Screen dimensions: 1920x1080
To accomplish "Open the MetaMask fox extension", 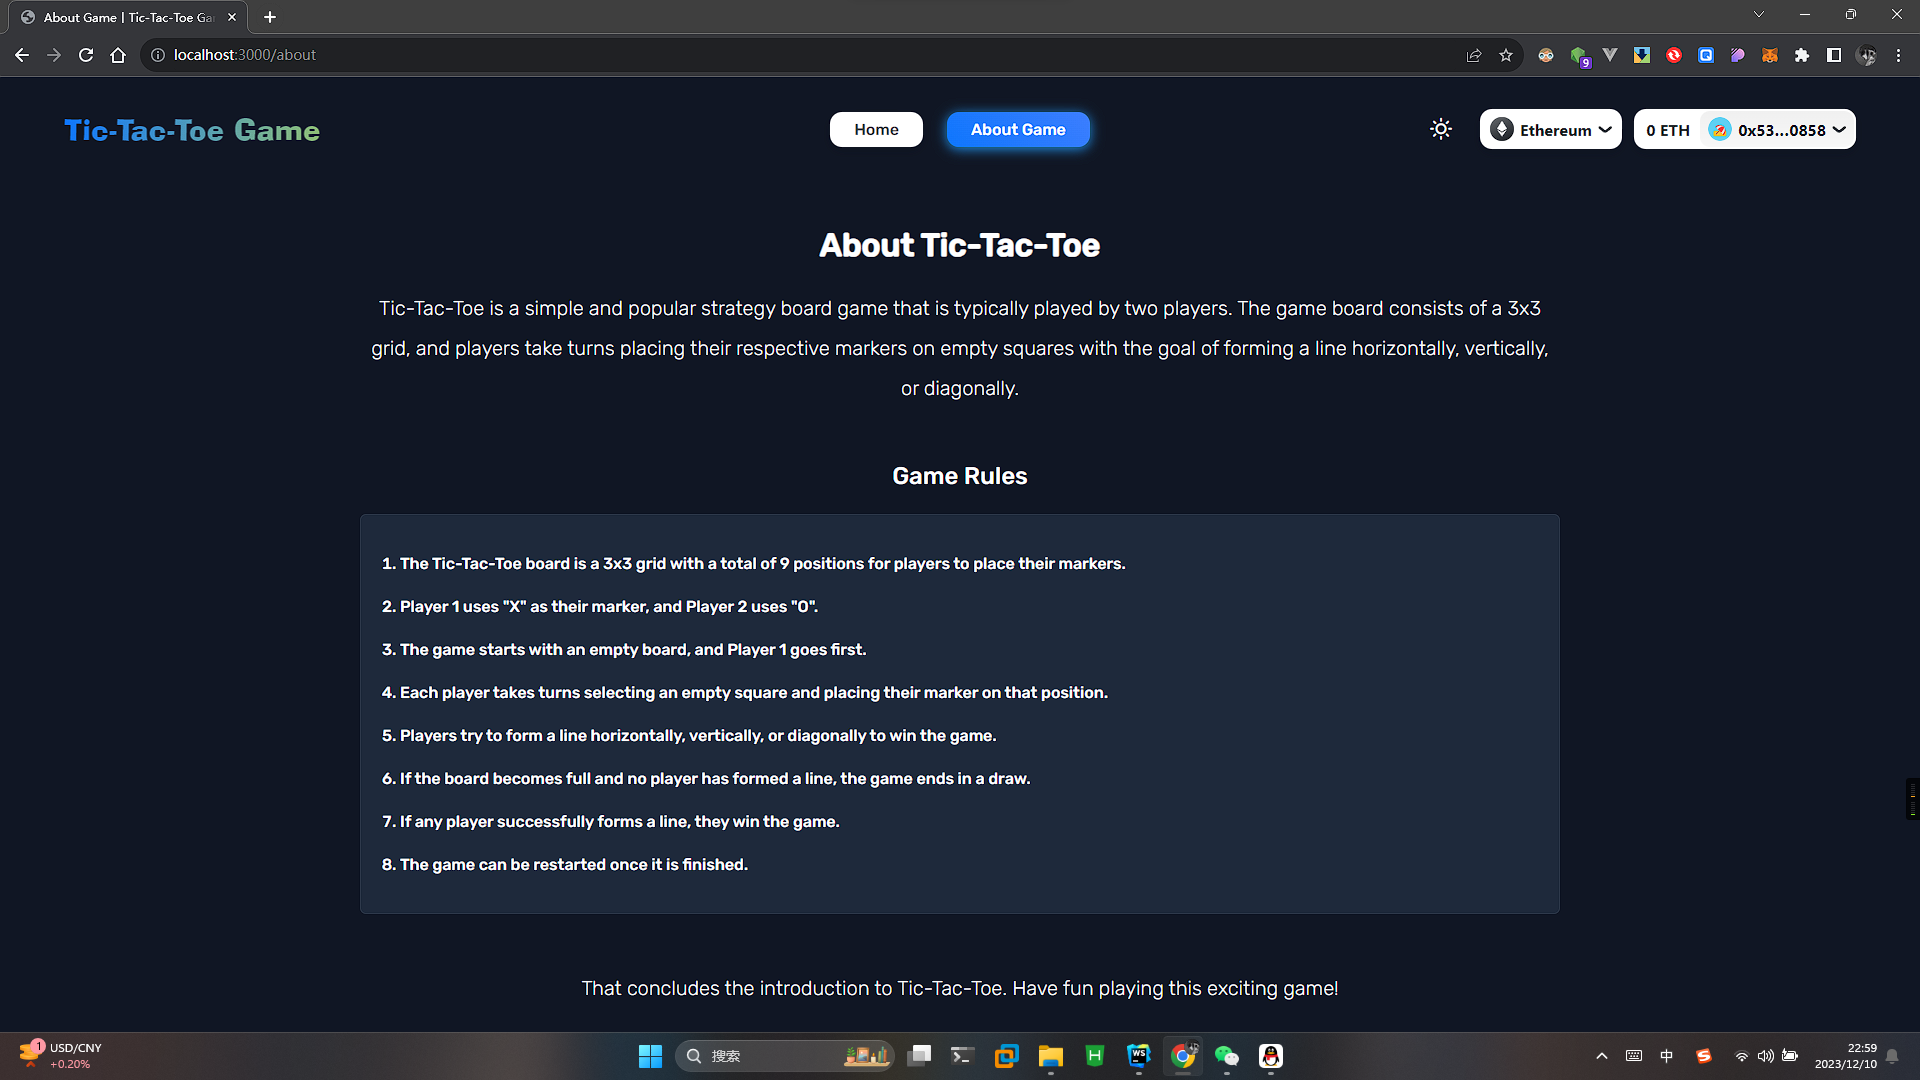I will (x=1769, y=55).
